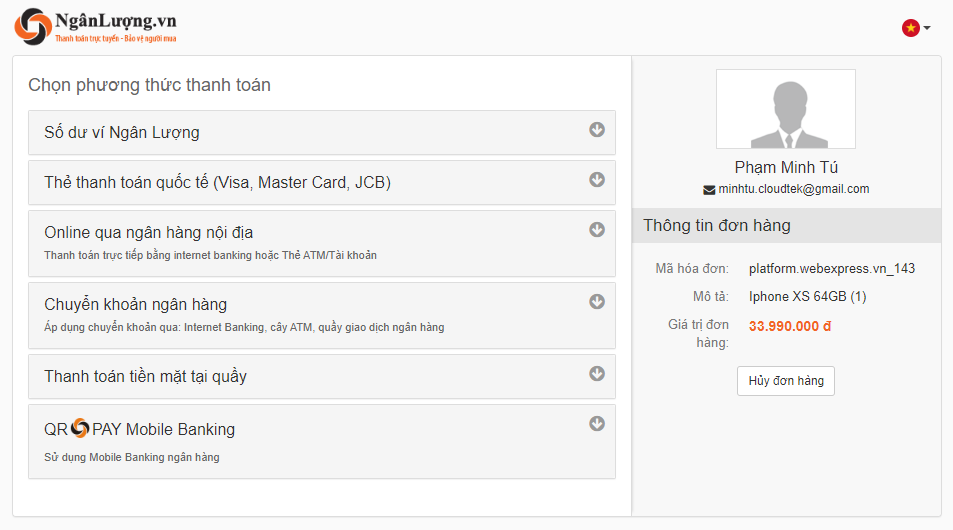Click the arrow icon for Chuyển khoản ngân hàng
The height and width of the screenshot is (530, 953).
point(597,301)
